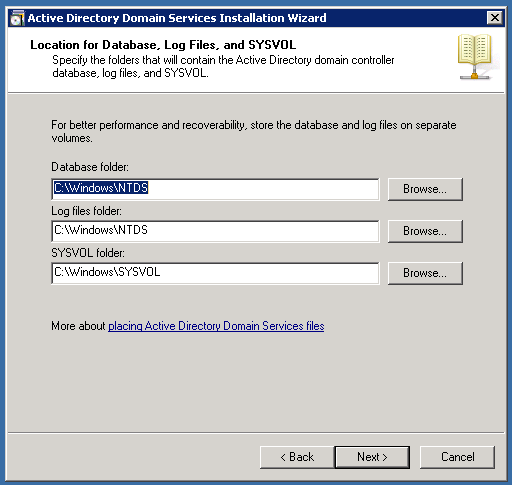Click the Location for Database heading

coord(163,45)
